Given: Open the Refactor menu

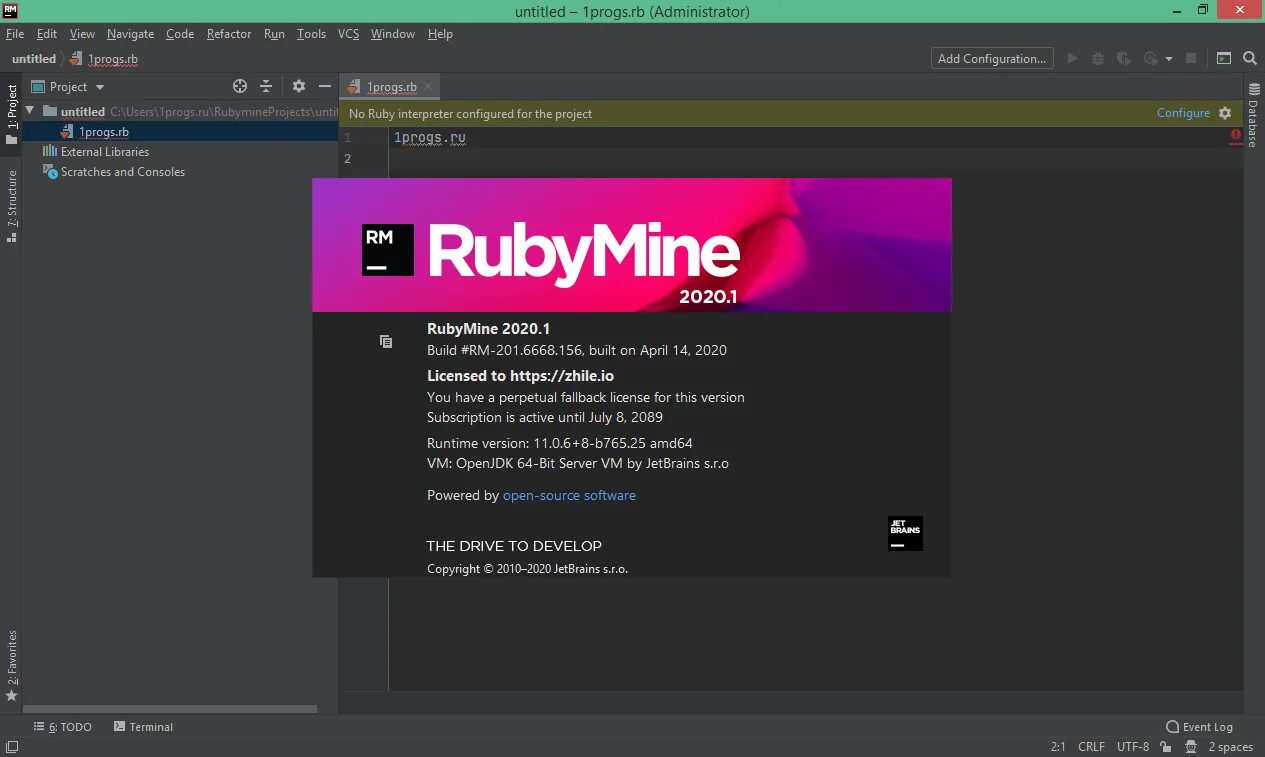Looking at the screenshot, I should click(229, 33).
